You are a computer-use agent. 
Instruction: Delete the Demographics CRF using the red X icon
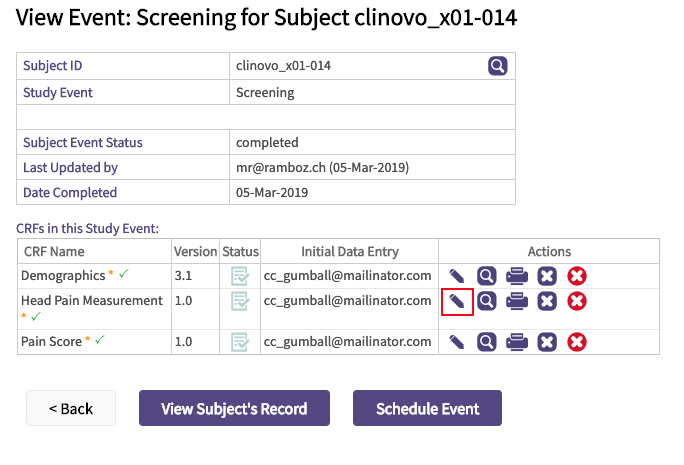577,275
